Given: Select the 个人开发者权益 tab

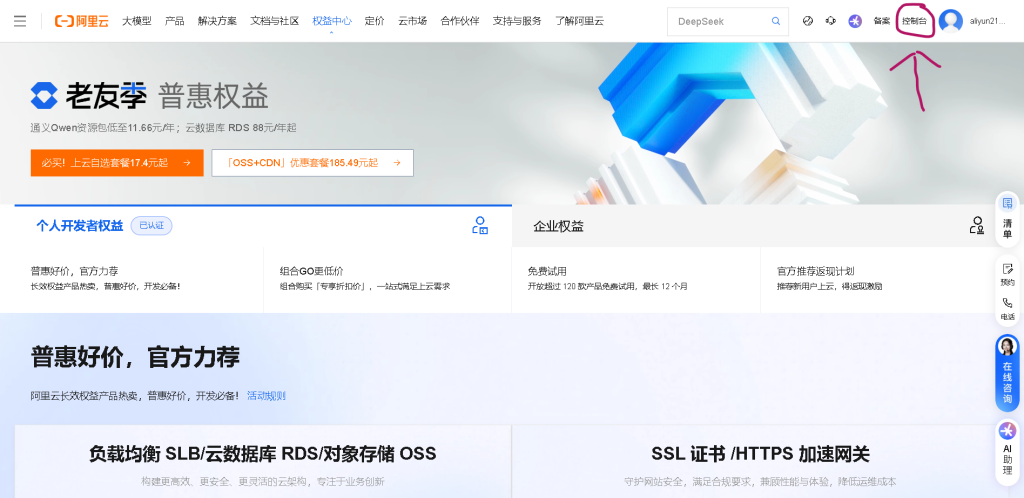Looking at the screenshot, I should pyautogui.click(x=80, y=226).
